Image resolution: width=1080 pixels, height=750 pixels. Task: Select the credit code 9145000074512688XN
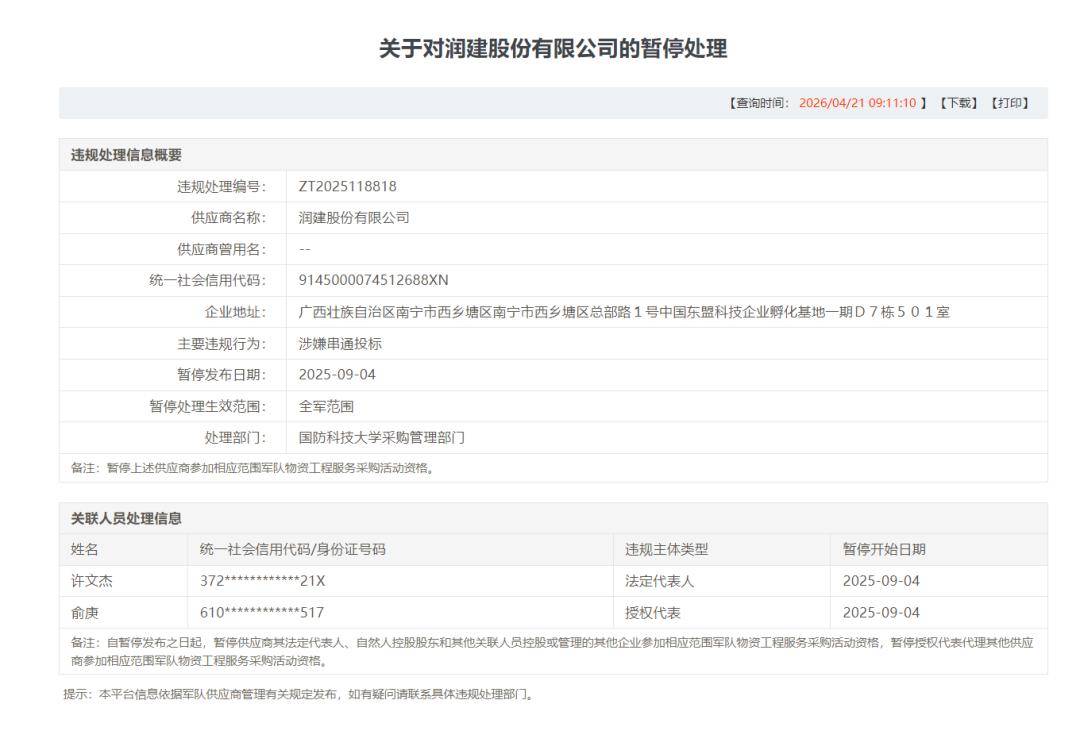pos(373,280)
